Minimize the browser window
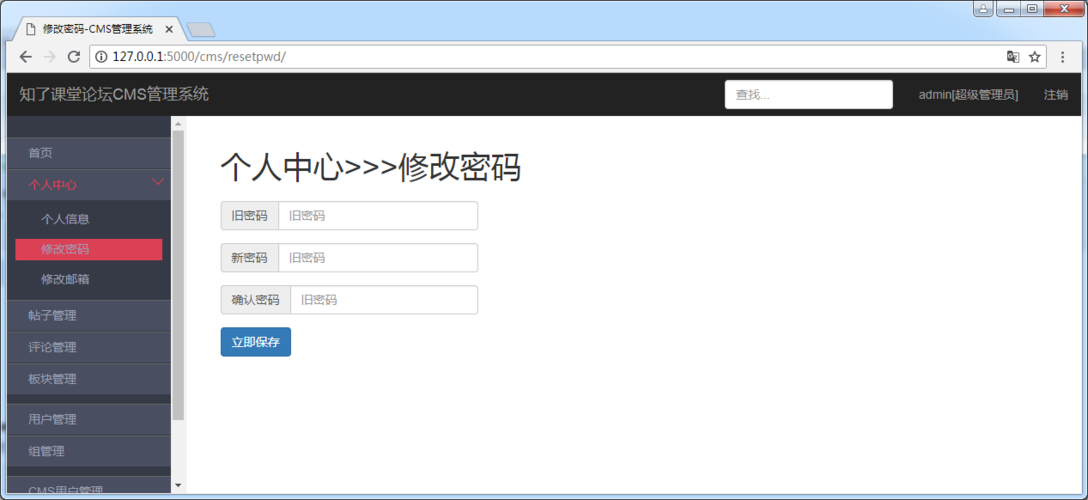Screen dimensions: 1088x500 click(1008, 8)
